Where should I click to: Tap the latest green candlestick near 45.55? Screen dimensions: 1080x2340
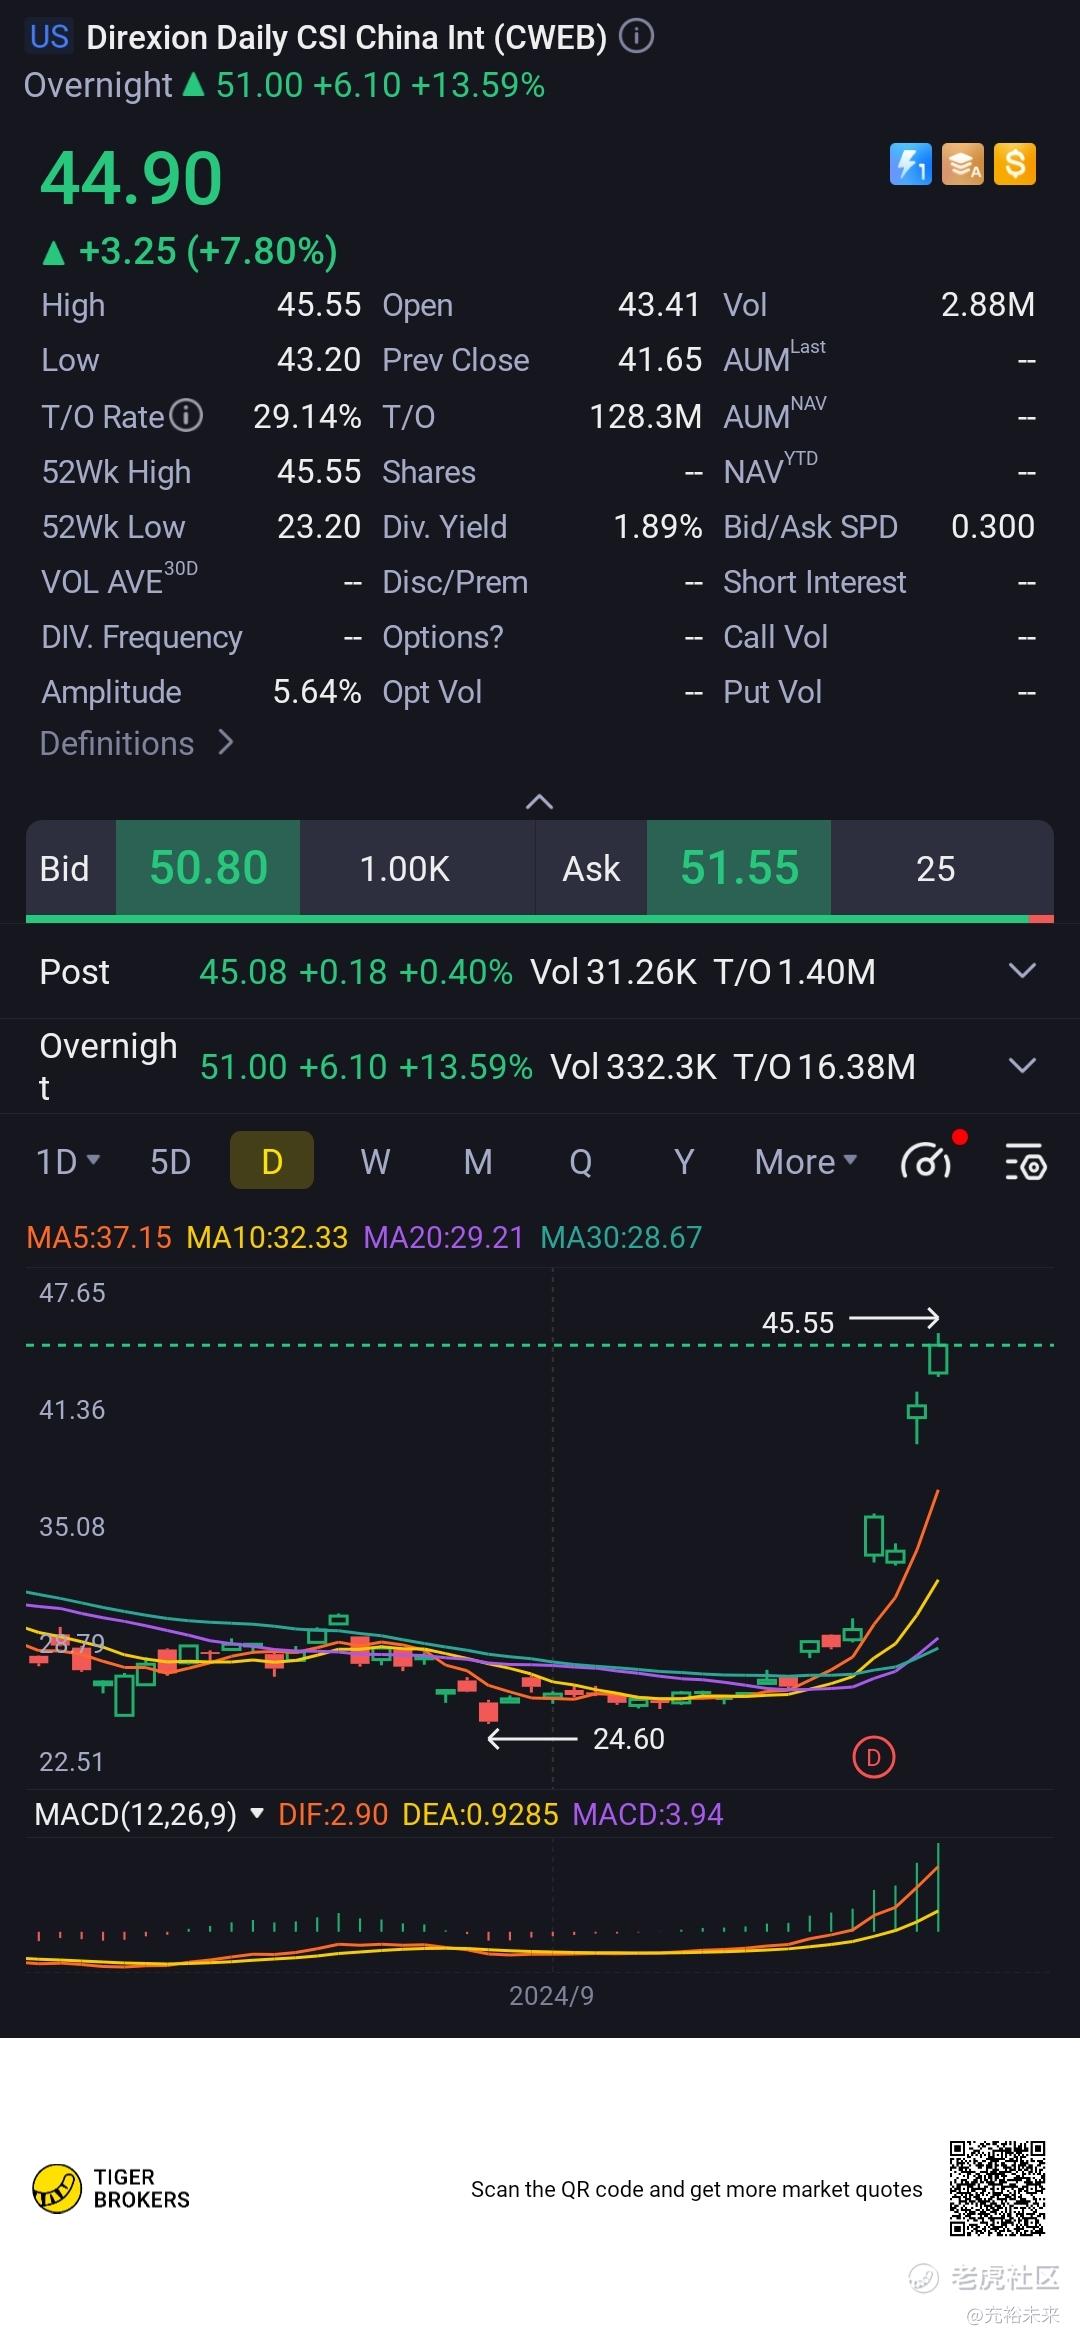click(x=938, y=1356)
